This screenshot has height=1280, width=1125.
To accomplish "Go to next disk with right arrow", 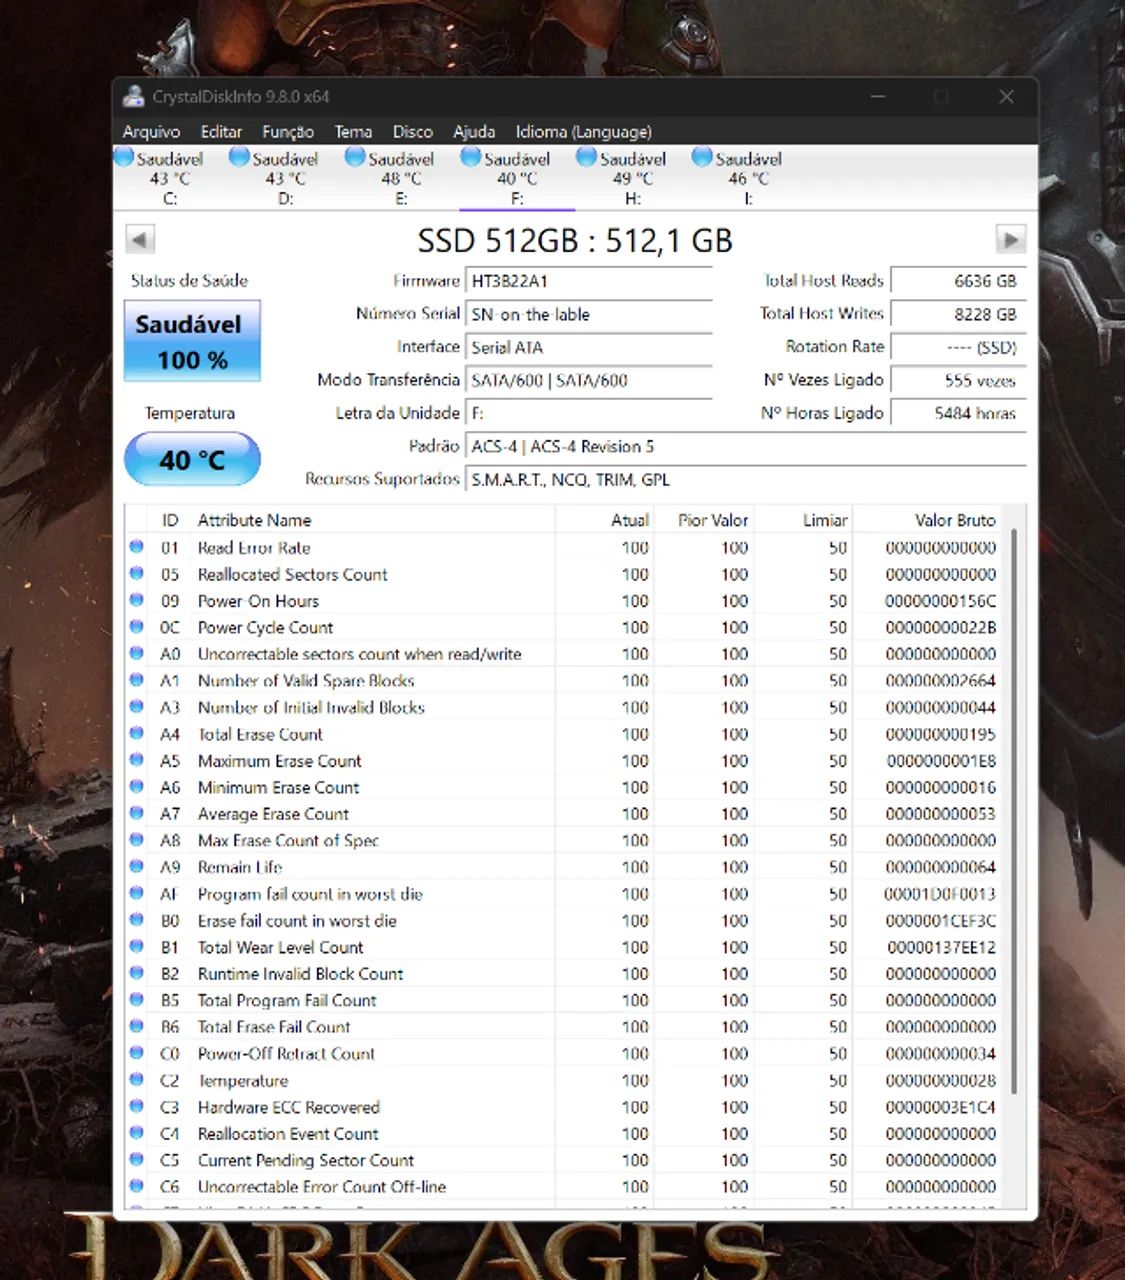I will coord(1011,240).
